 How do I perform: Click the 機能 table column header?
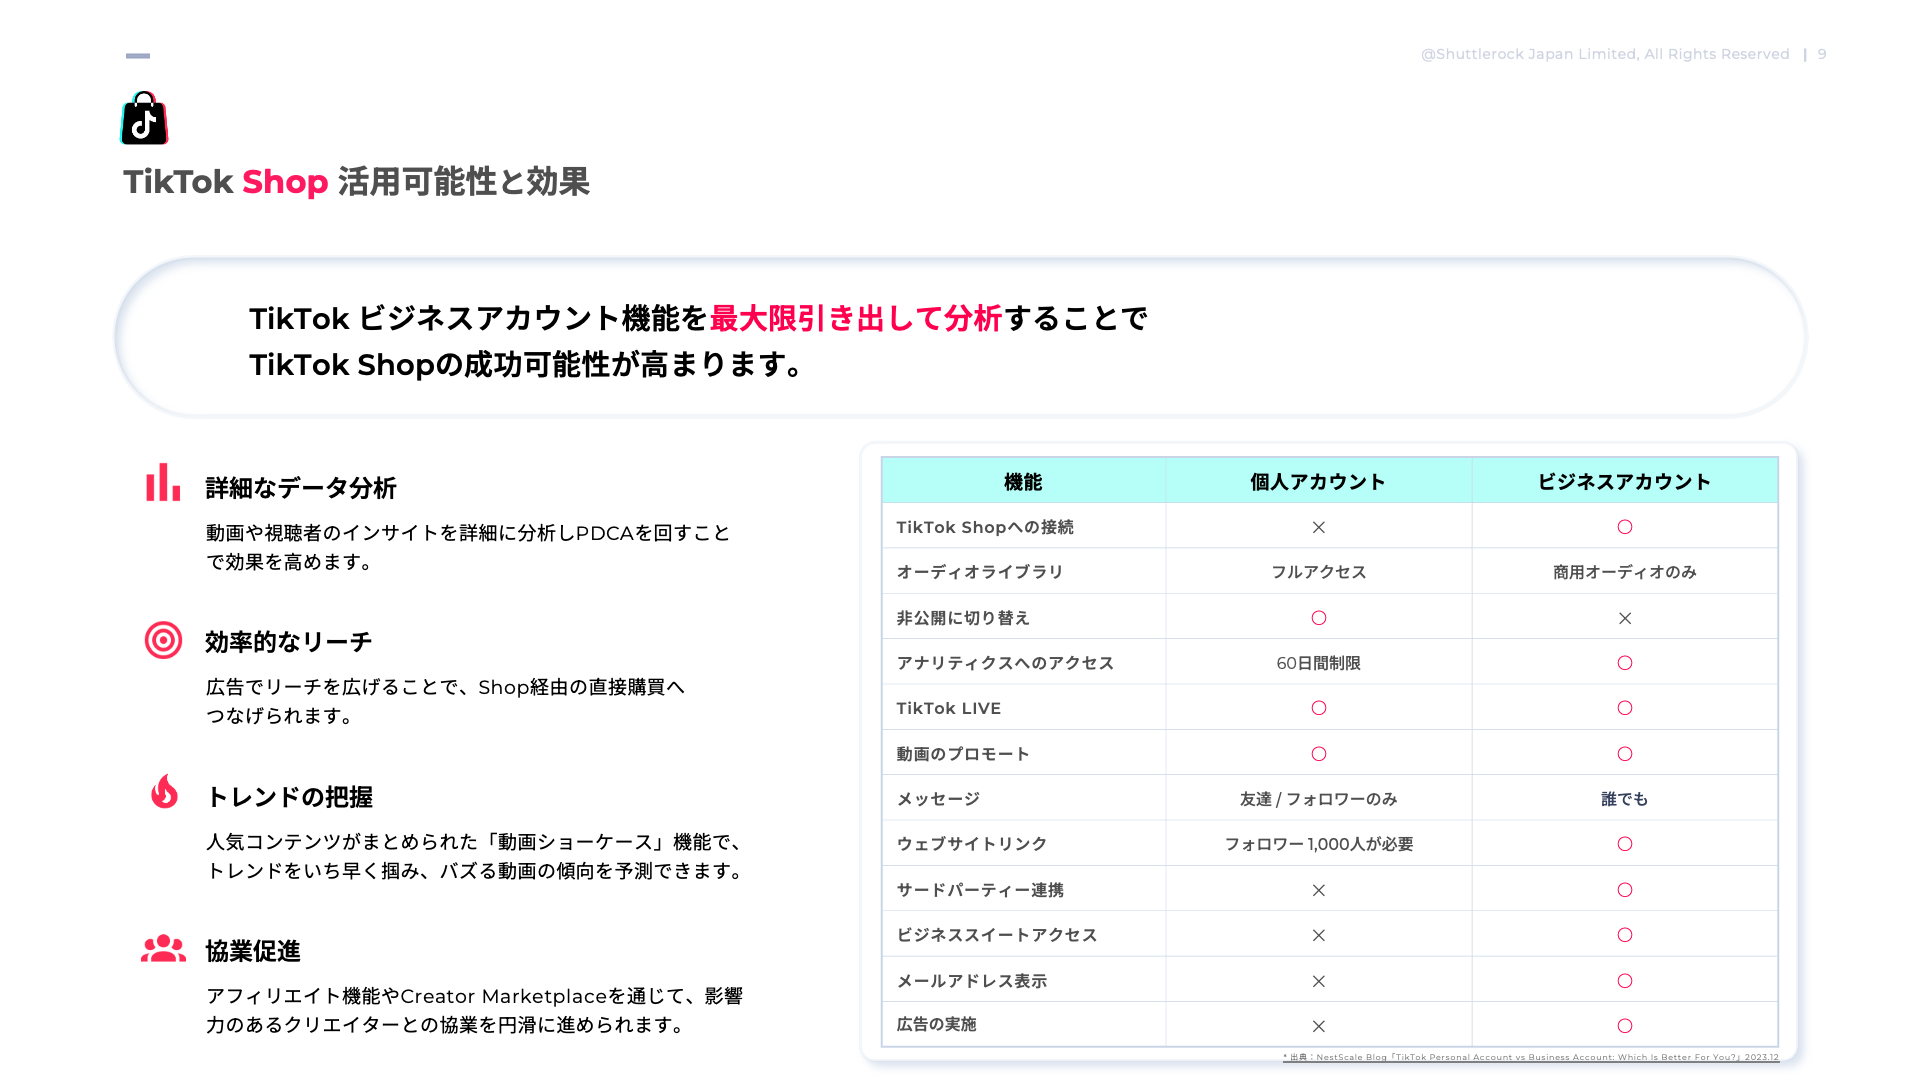pos(1023,482)
